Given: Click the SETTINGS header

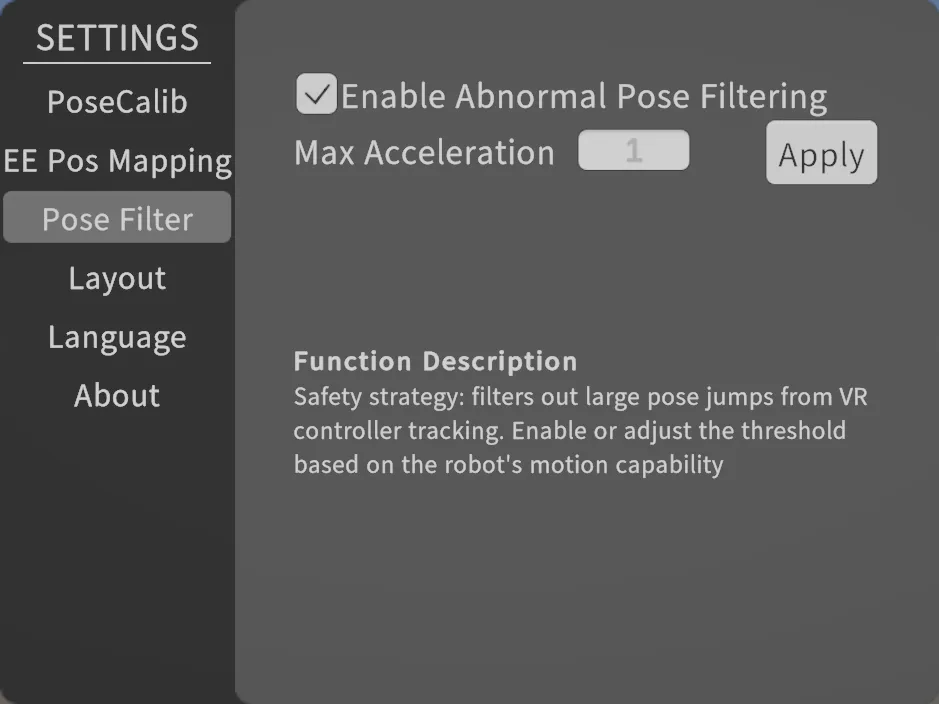Looking at the screenshot, I should click(x=116, y=39).
